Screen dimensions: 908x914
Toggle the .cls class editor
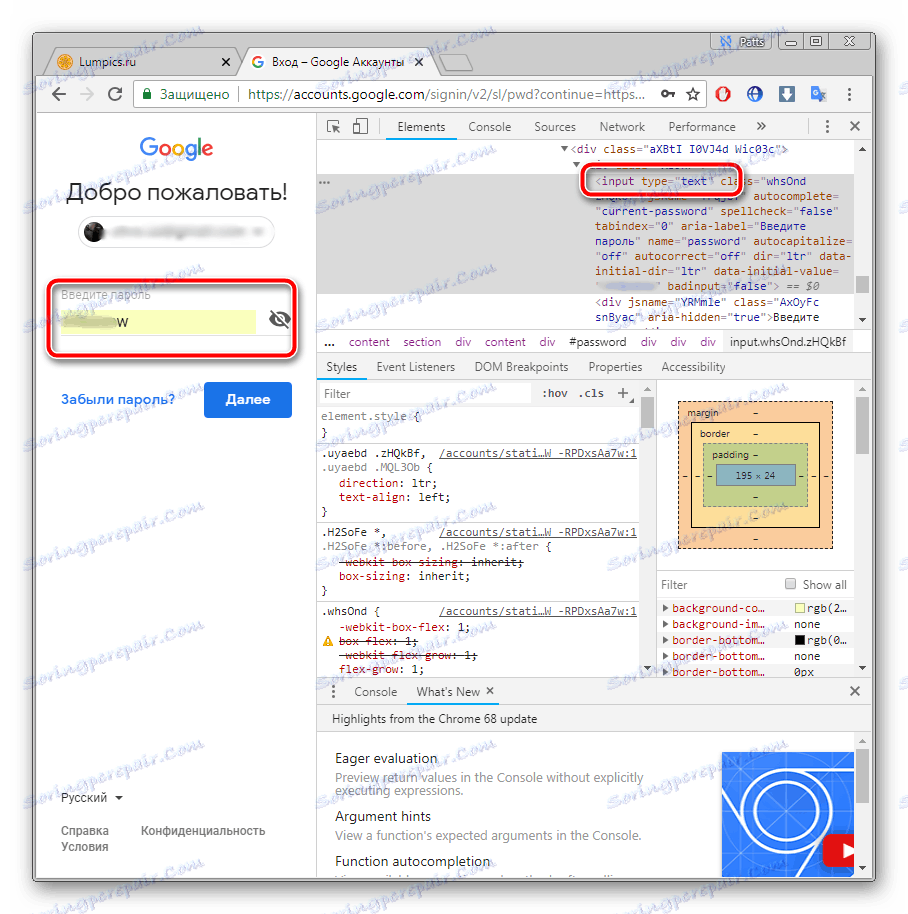(591, 393)
